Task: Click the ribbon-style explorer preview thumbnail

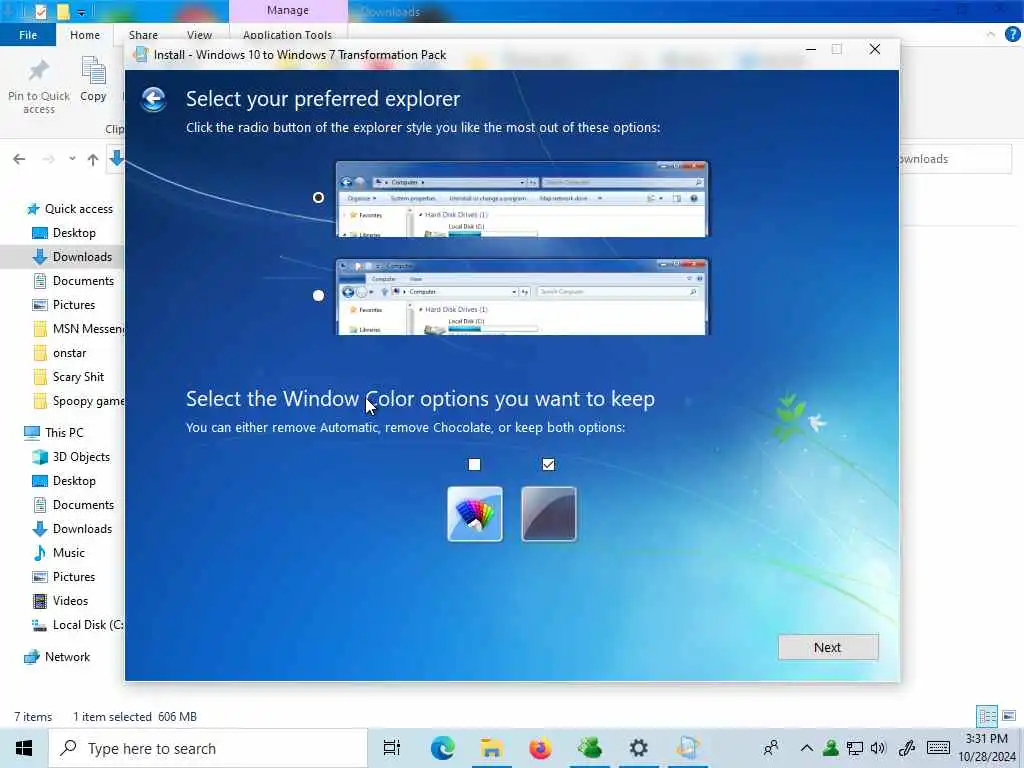Action: point(522,297)
